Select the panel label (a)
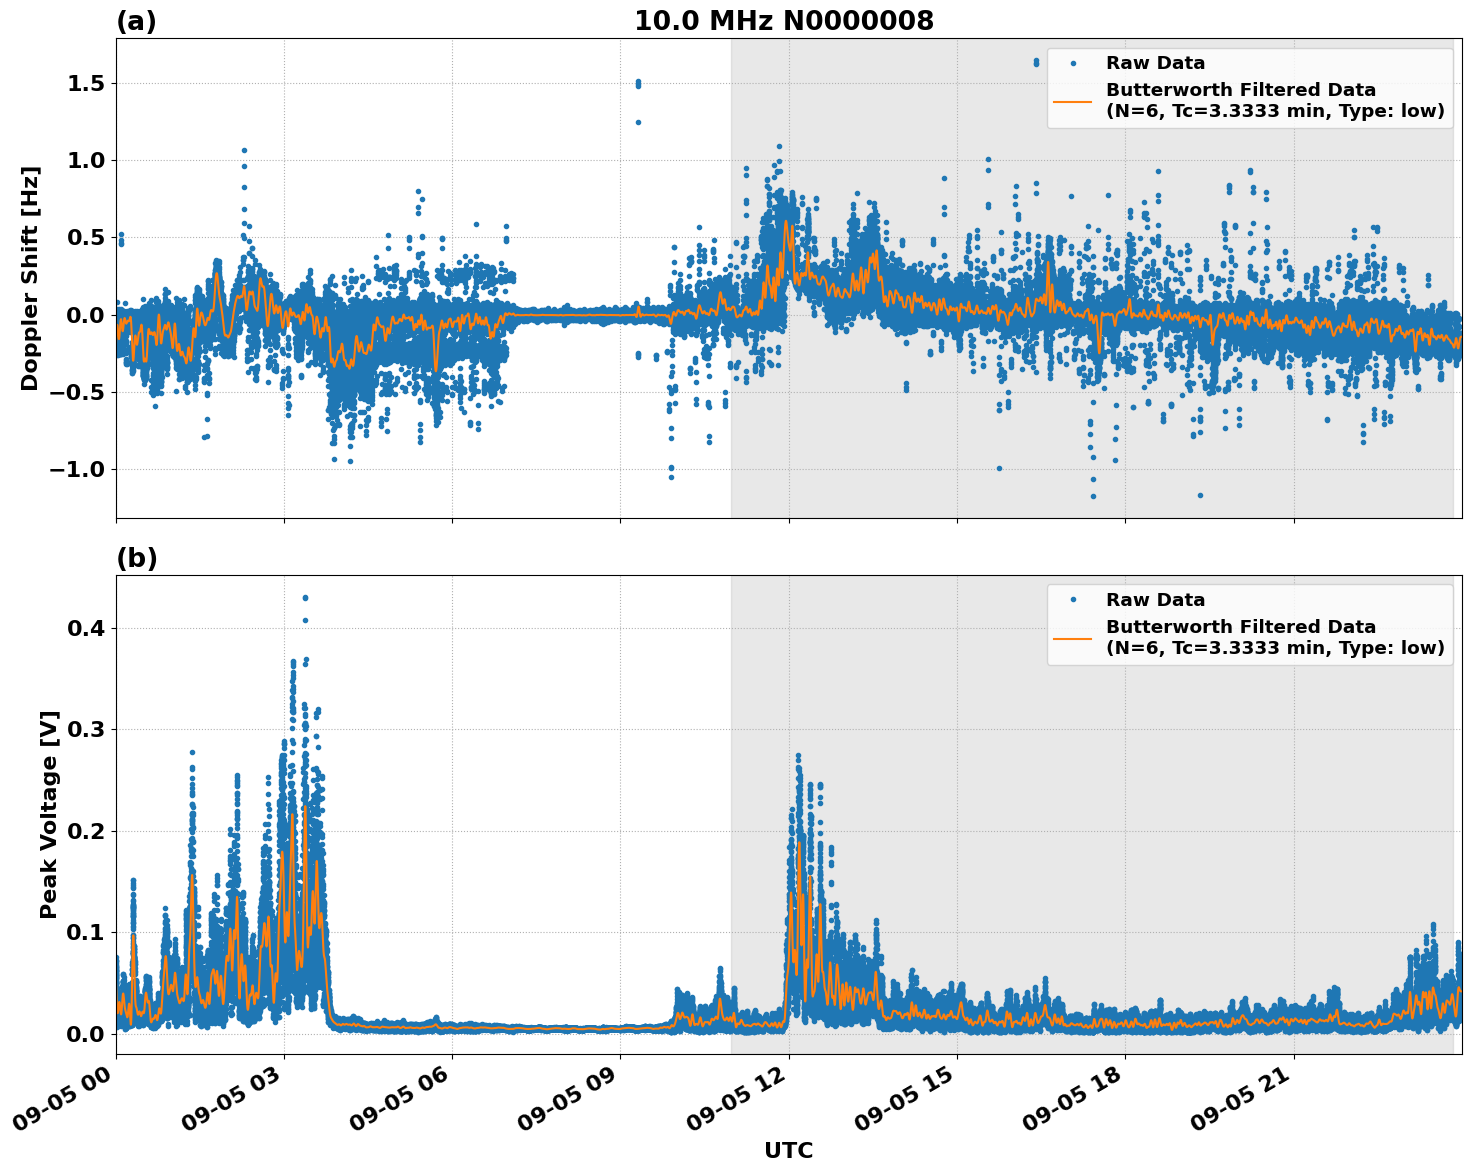This screenshot has width=1472, height=1172. (x=137, y=18)
